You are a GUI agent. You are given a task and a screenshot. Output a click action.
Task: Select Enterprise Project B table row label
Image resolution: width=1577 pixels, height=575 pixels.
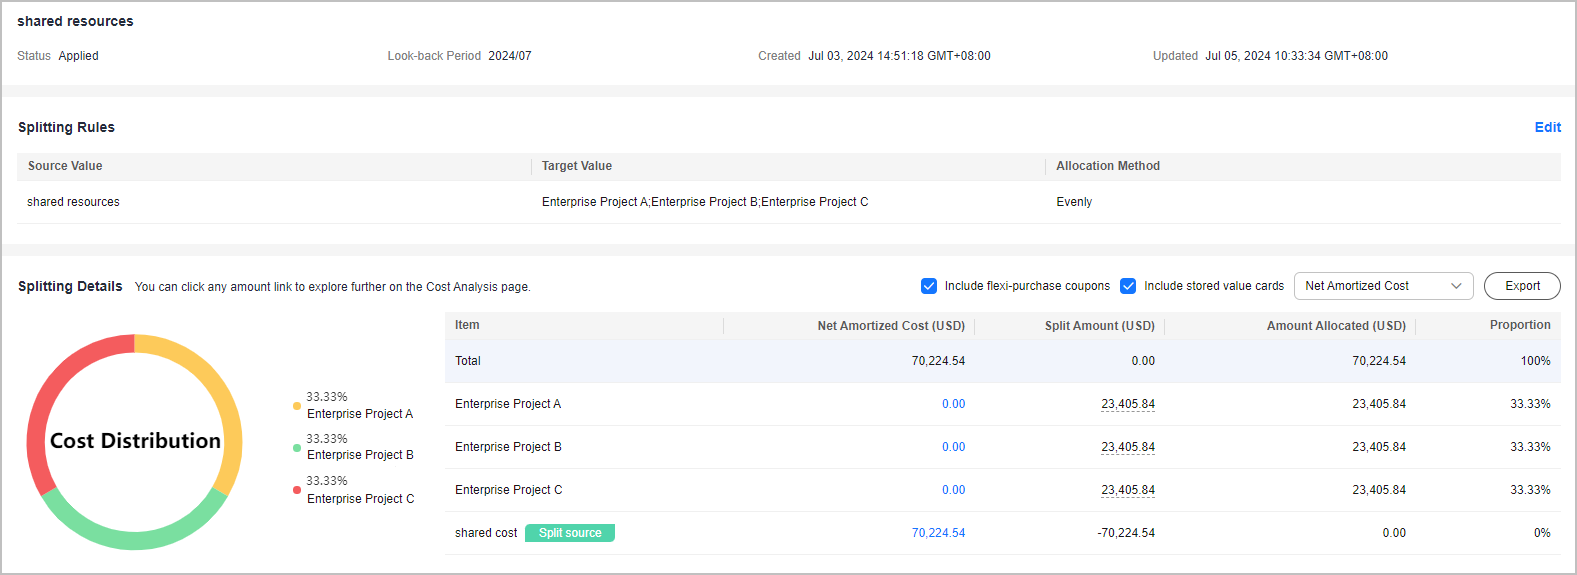click(x=508, y=447)
